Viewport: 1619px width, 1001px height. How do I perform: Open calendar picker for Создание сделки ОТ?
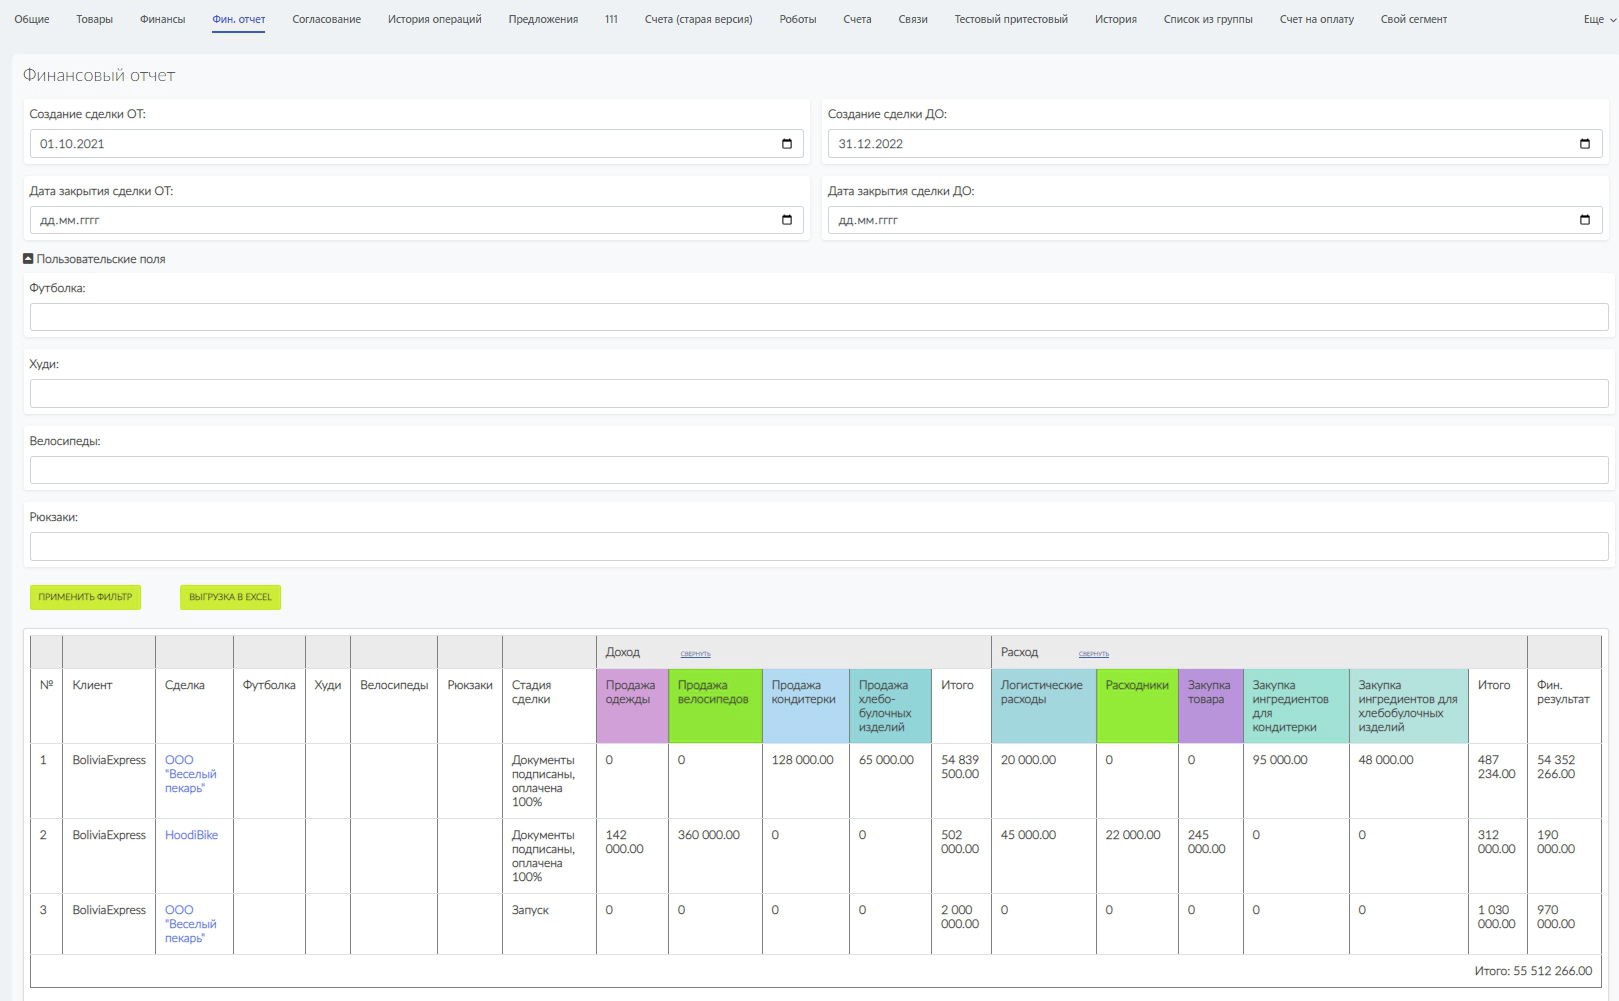pyautogui.click(x=786, y=144)
